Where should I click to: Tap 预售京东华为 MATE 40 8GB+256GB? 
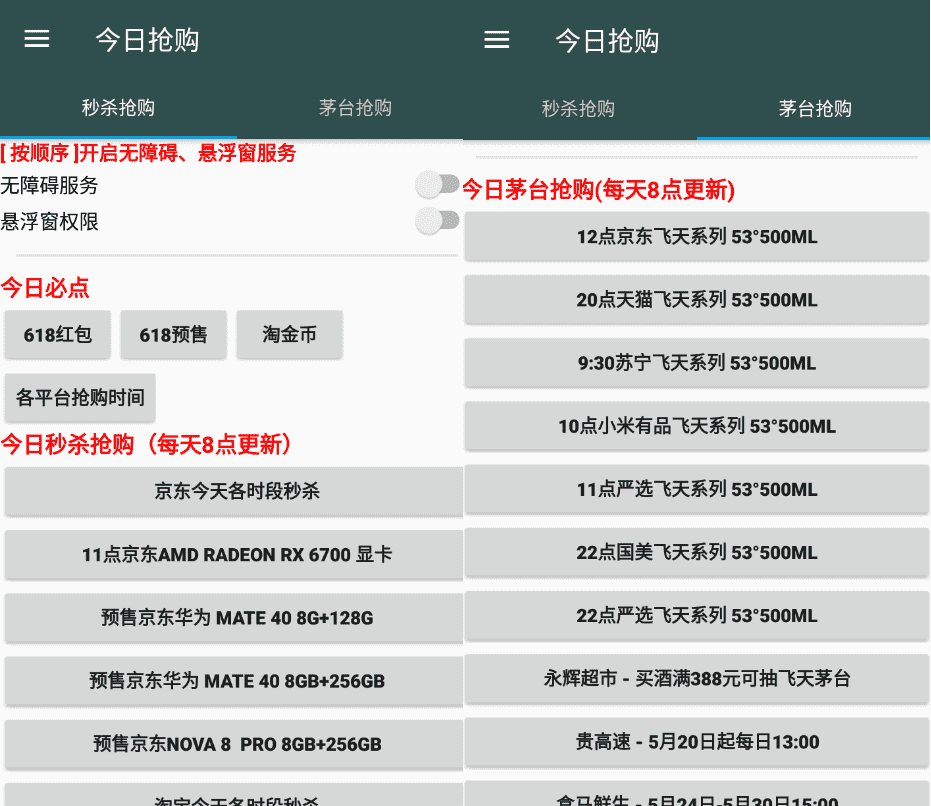[x=233, y=681]
